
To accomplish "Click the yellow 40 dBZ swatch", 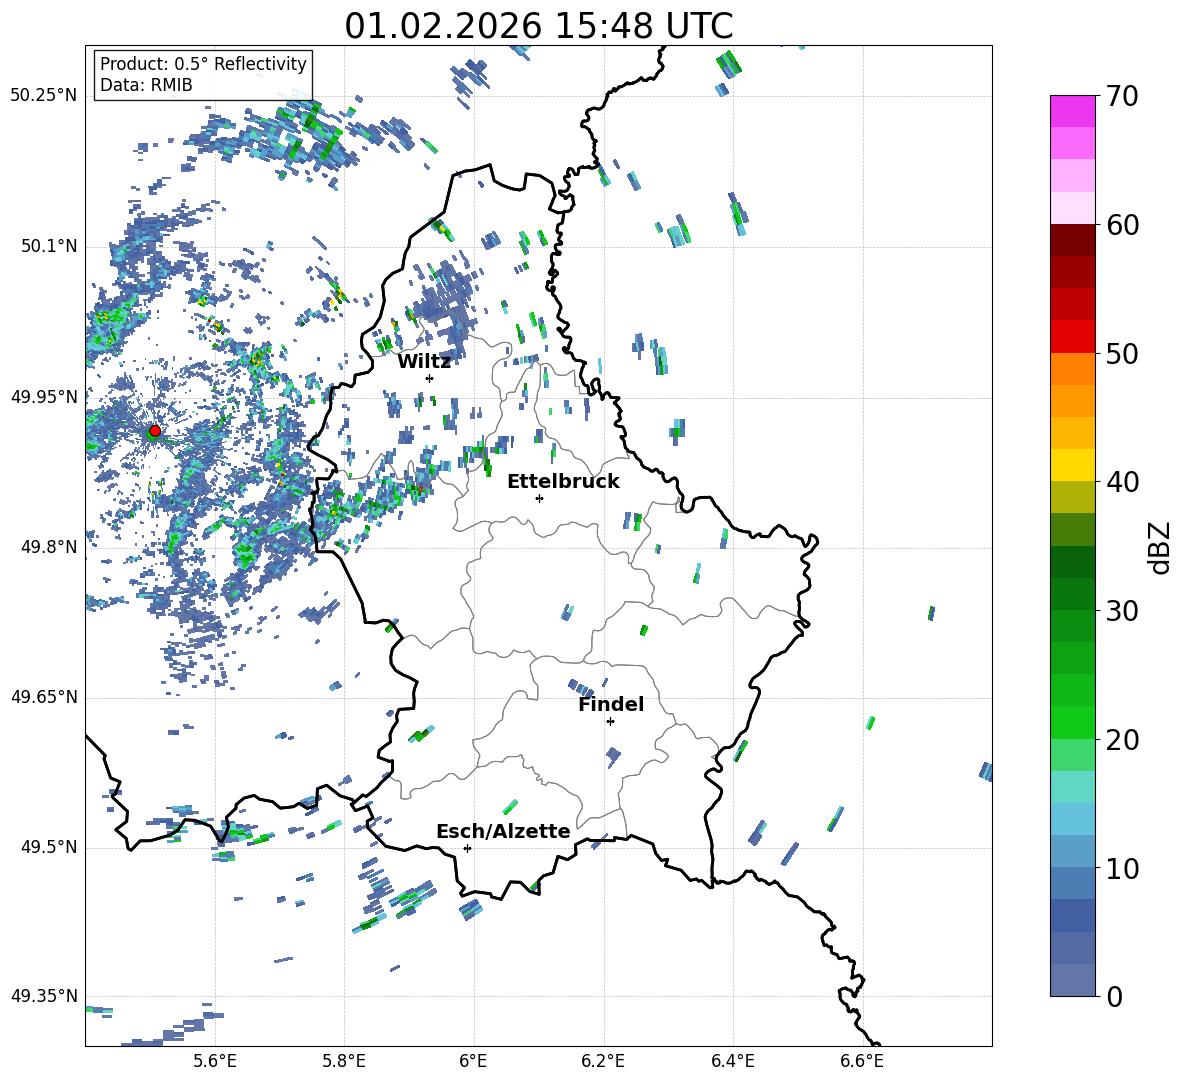I will (x=1072, y=465).
